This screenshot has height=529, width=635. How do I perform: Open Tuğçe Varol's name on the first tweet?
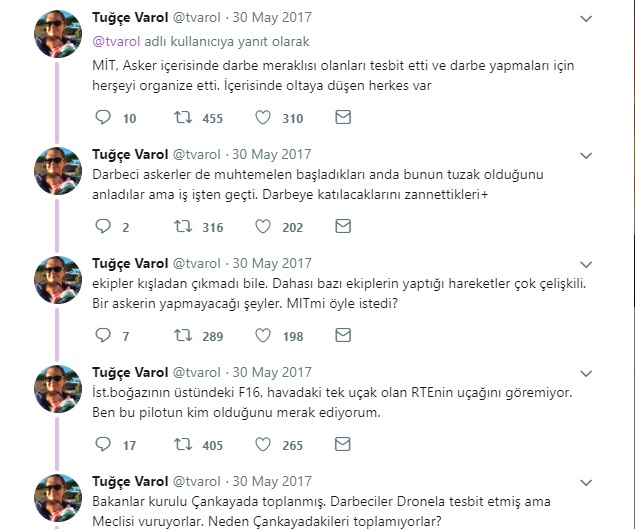(130, 17)
